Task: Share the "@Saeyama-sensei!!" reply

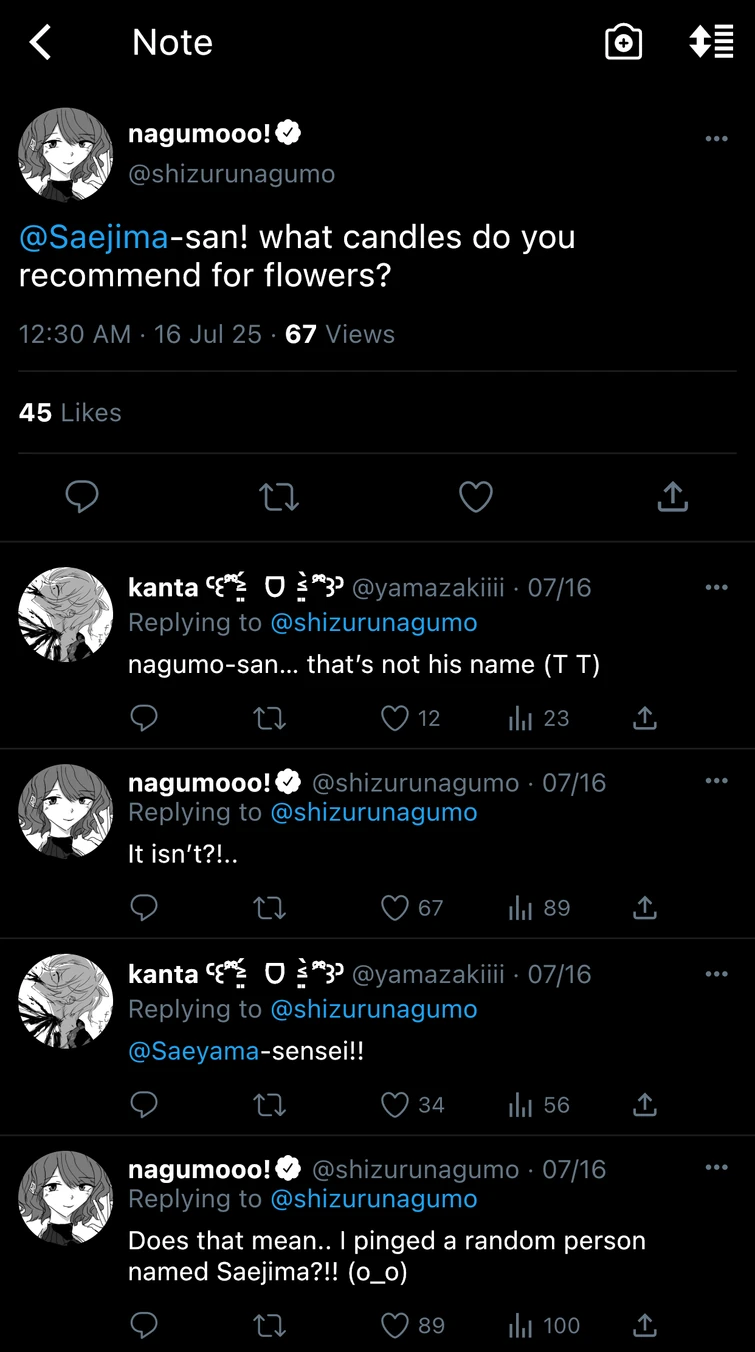Action: tap(645, 1105)
